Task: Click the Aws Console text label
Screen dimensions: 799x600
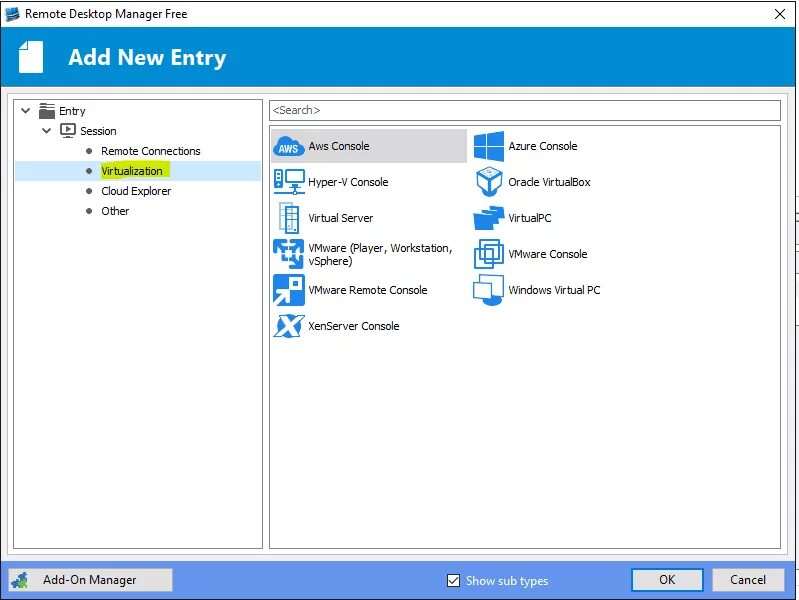Action: pos(339,146)
